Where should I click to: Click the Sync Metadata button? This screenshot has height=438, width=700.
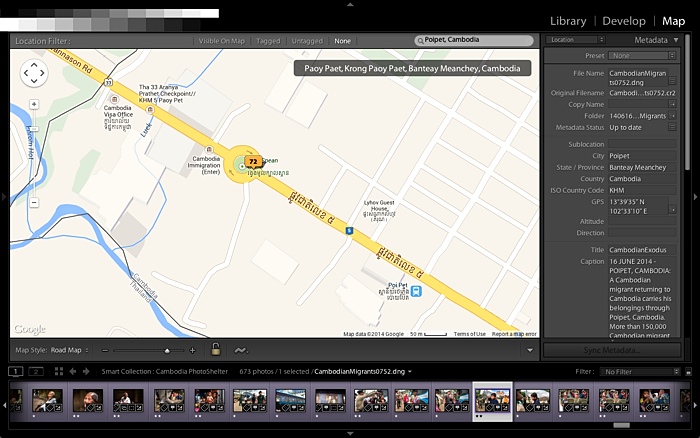[x=612, y=350]
